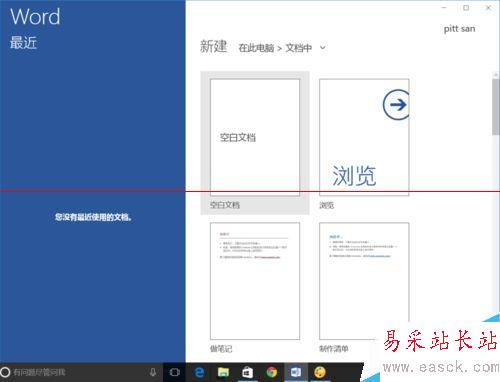The image size is (500, 382).
Task: Click the 最近 heading in blue panel
Action: point(23,43)
